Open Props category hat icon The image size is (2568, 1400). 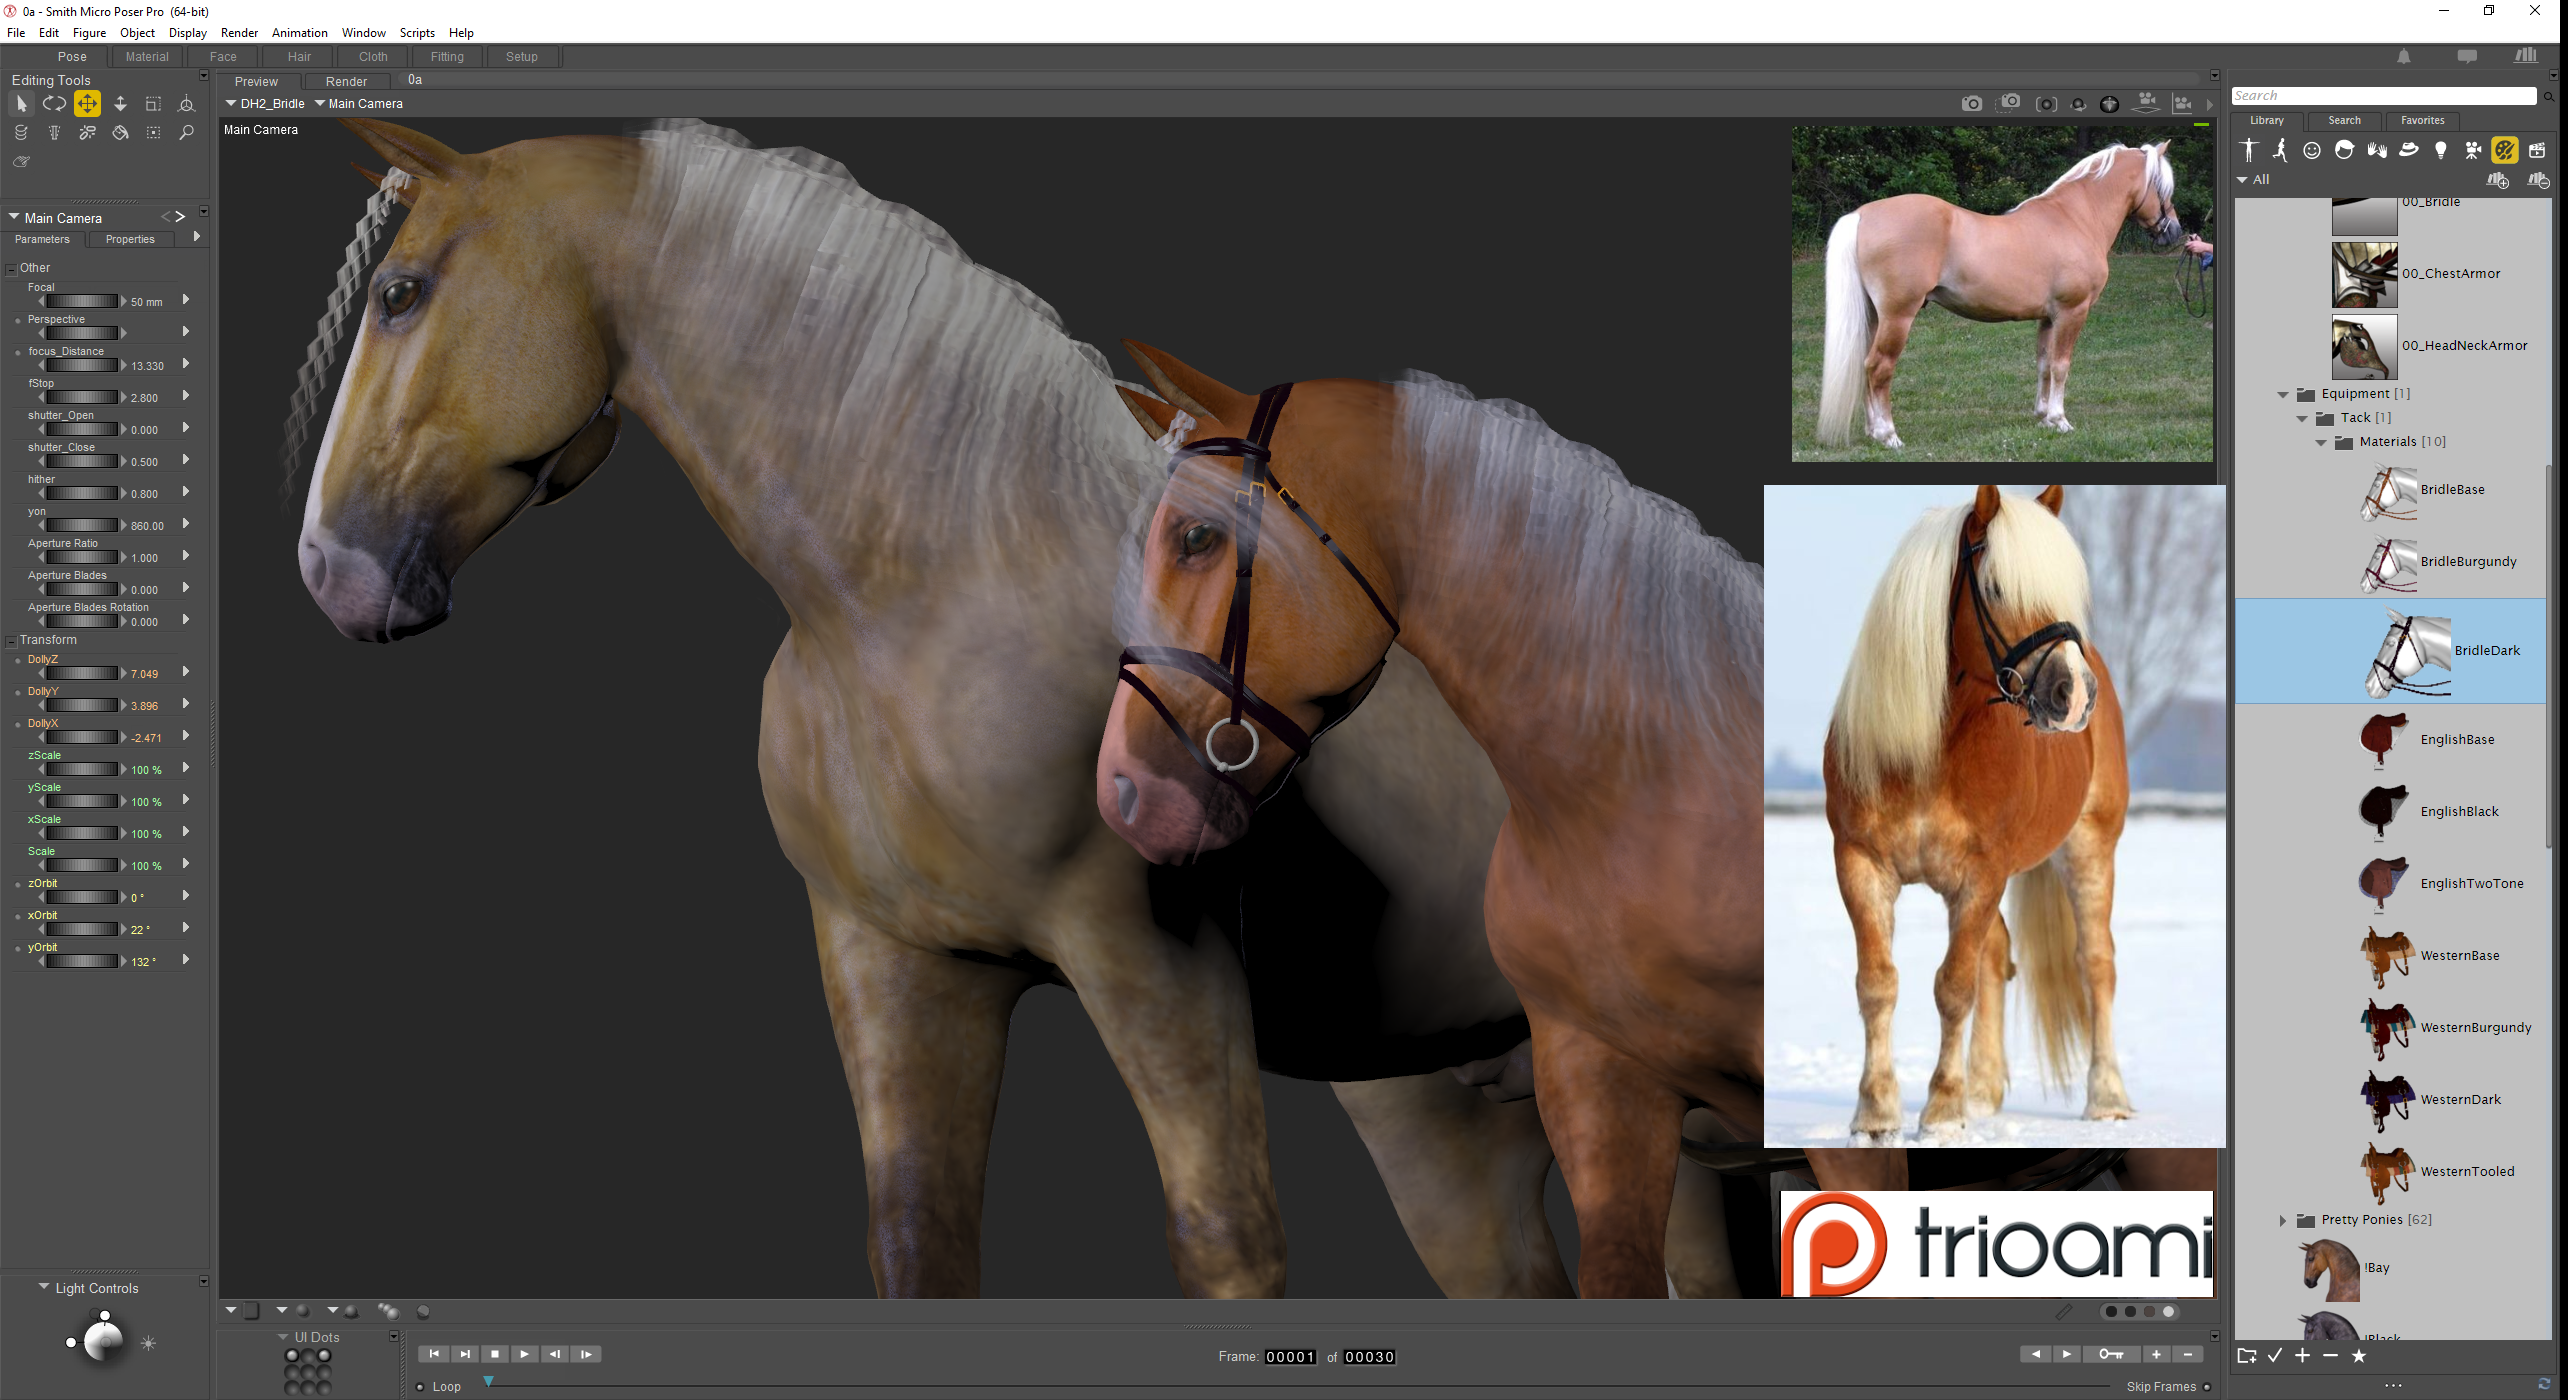(2409, 150)
